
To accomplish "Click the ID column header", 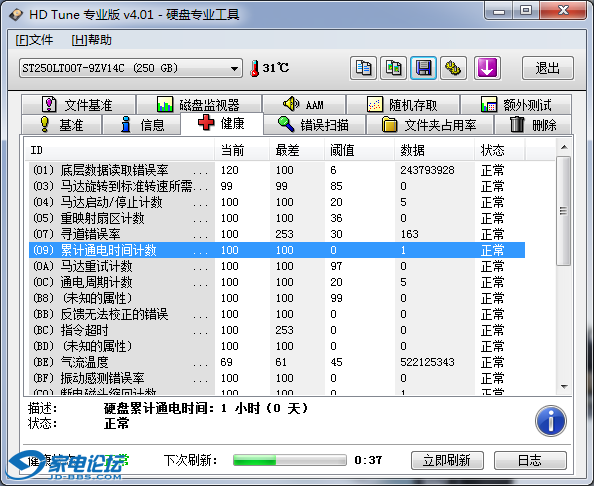I will pyautogui.click(x=119, y=150).
